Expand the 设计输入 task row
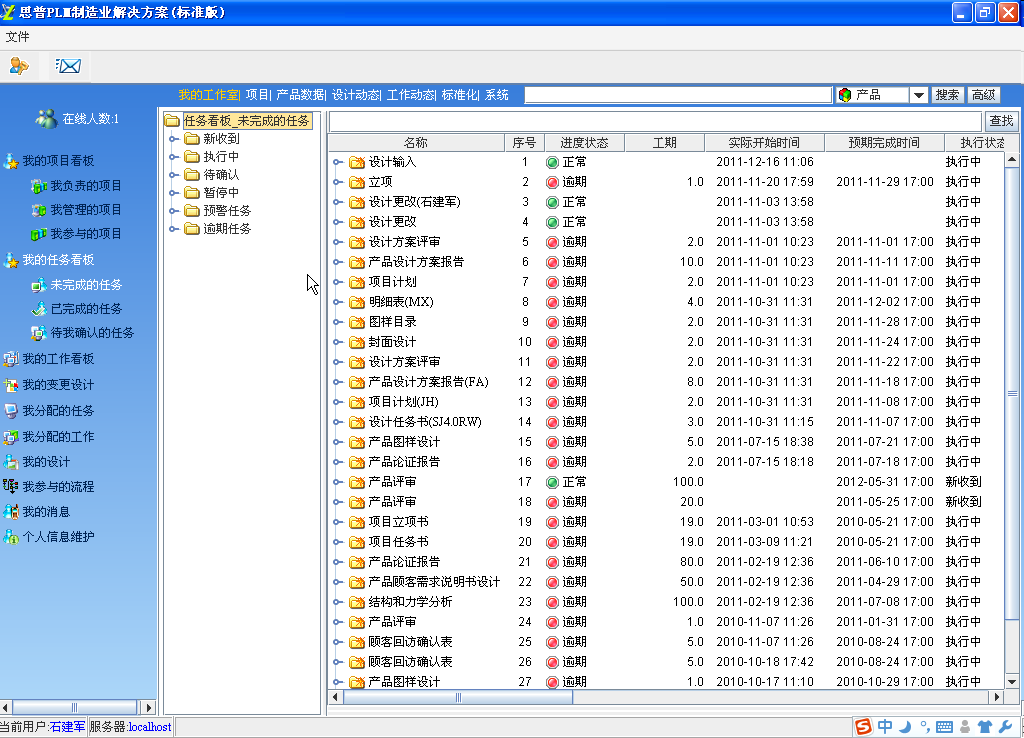The height and width of the screenshot is (738, 1024). tap(338, 162)
